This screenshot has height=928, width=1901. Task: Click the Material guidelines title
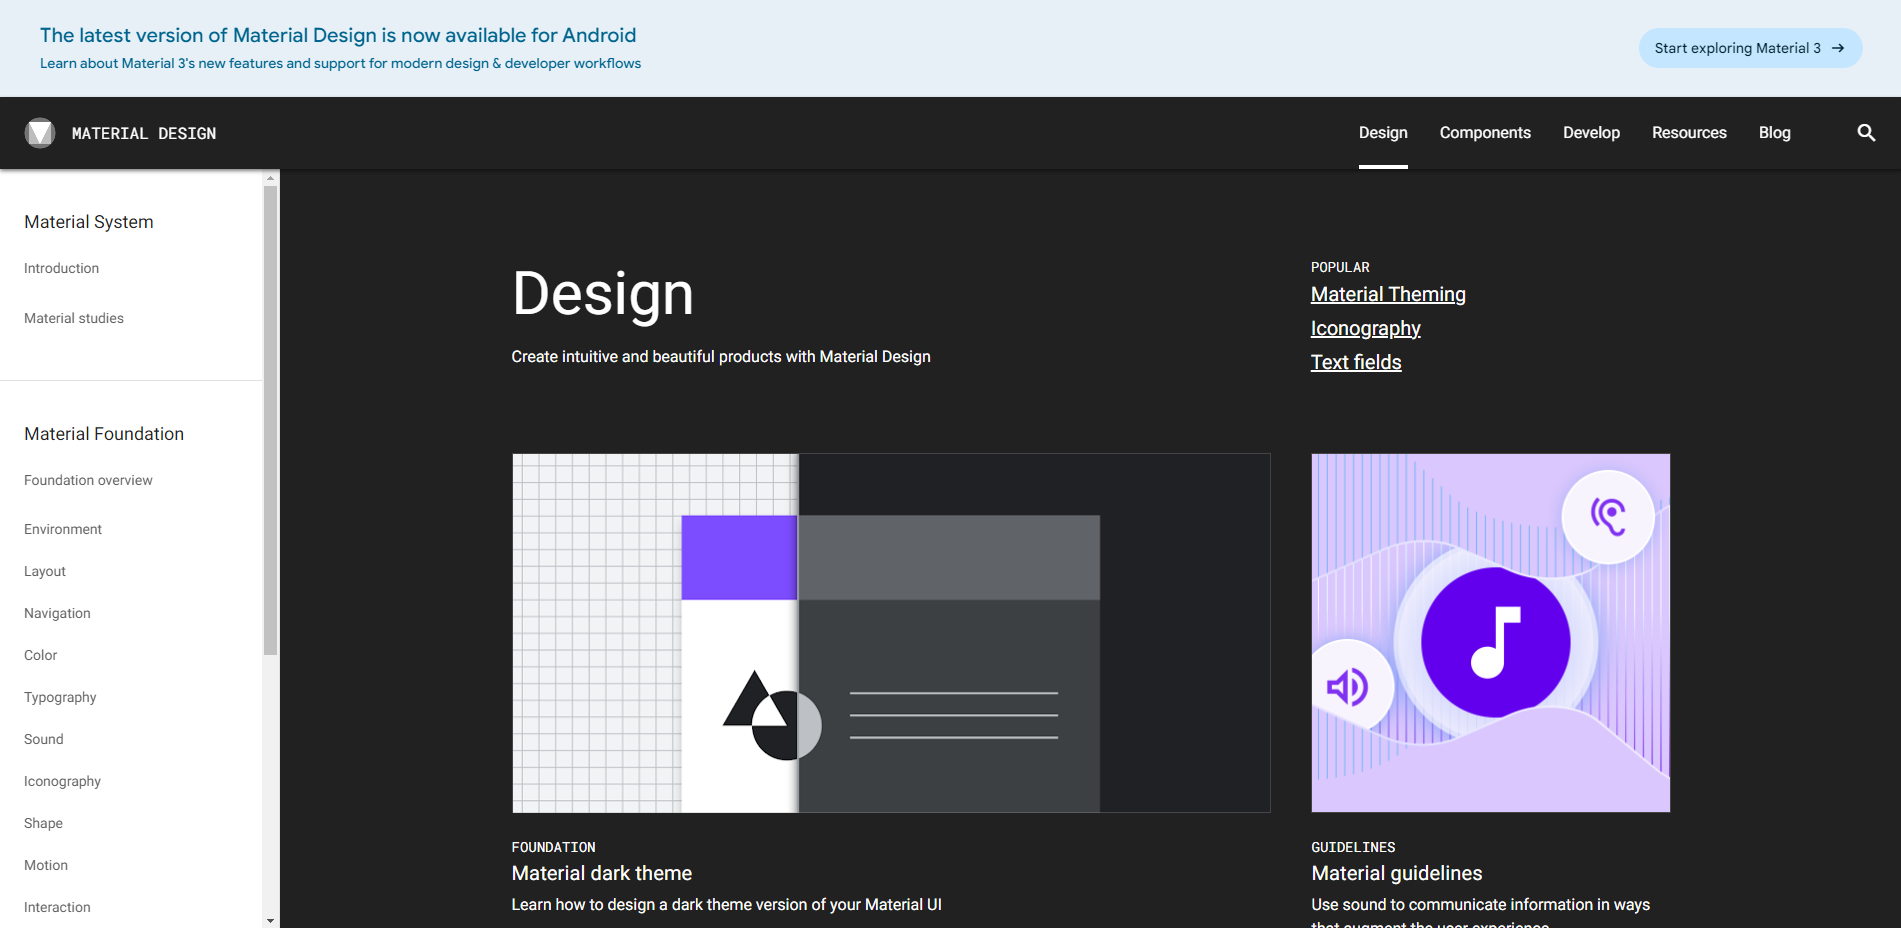coord(1397,873)
